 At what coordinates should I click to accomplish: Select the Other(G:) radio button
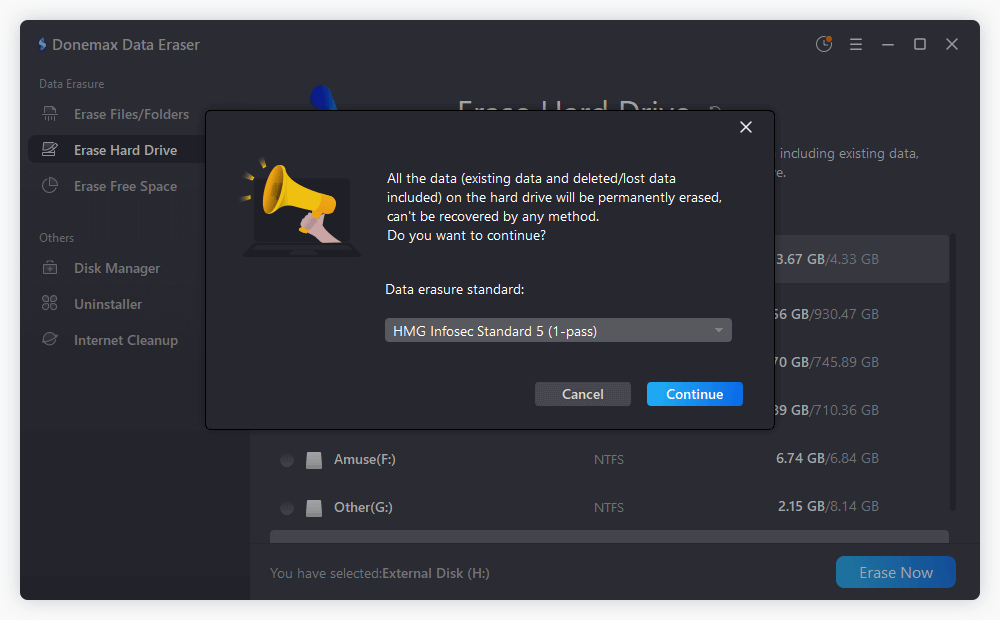(x=287, y=508)
